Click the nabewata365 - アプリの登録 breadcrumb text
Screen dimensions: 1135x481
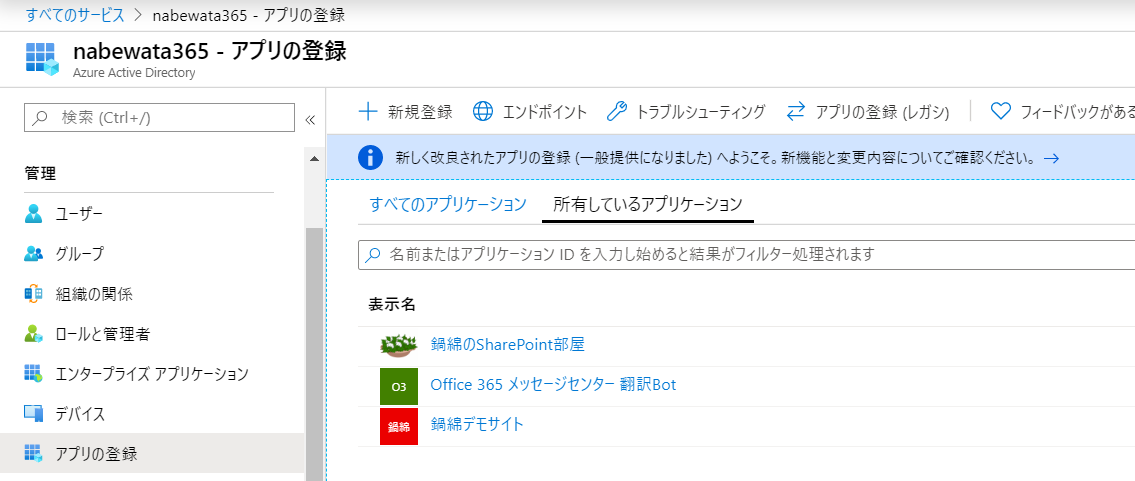(x=248, y=14)
